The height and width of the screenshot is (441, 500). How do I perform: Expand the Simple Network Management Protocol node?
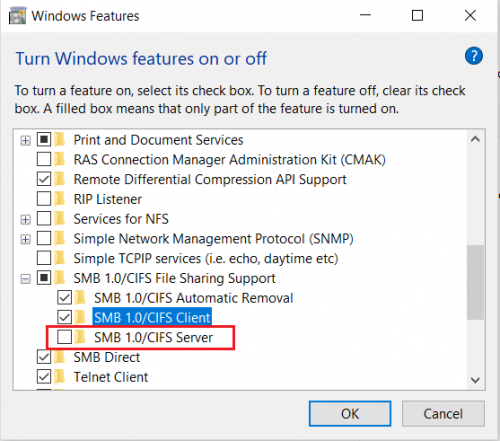tap(25, 239)
